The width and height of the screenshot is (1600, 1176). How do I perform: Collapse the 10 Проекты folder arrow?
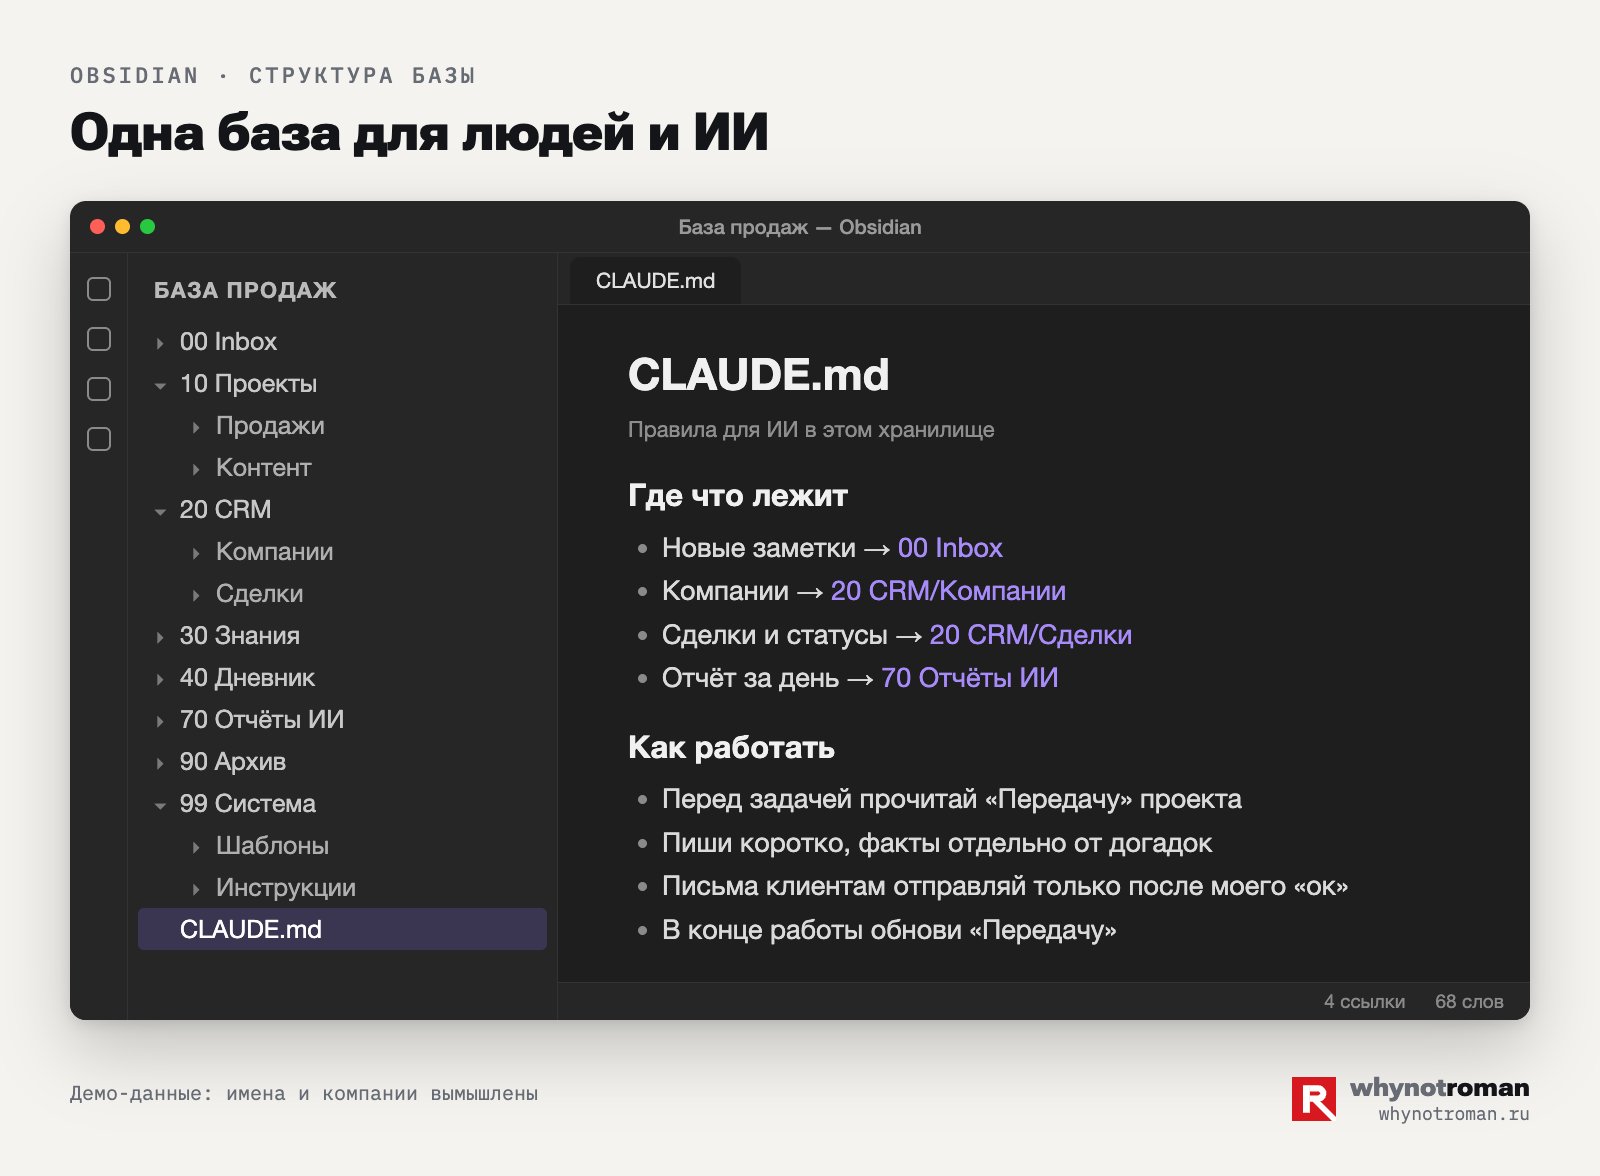[160, 385]
